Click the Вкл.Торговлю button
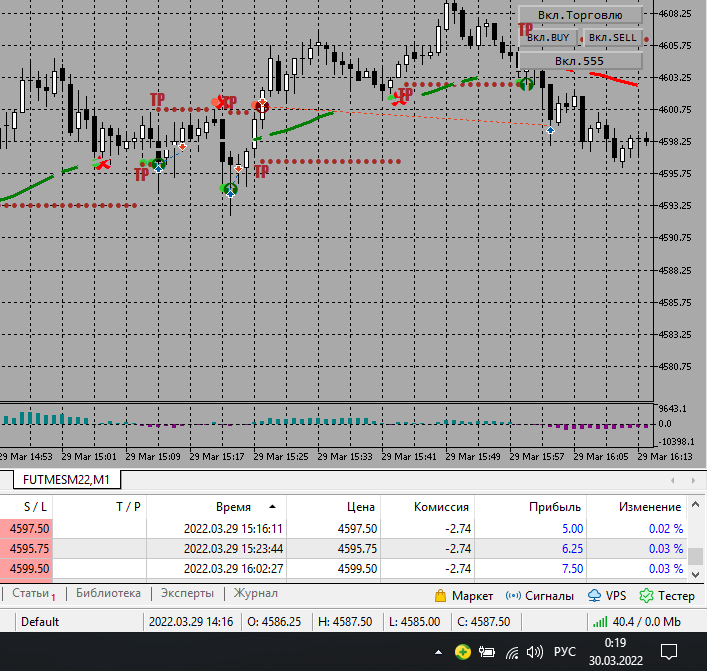The width and height of the screenshot is (707, 671). pyautogui.click(x=580, y=15)
